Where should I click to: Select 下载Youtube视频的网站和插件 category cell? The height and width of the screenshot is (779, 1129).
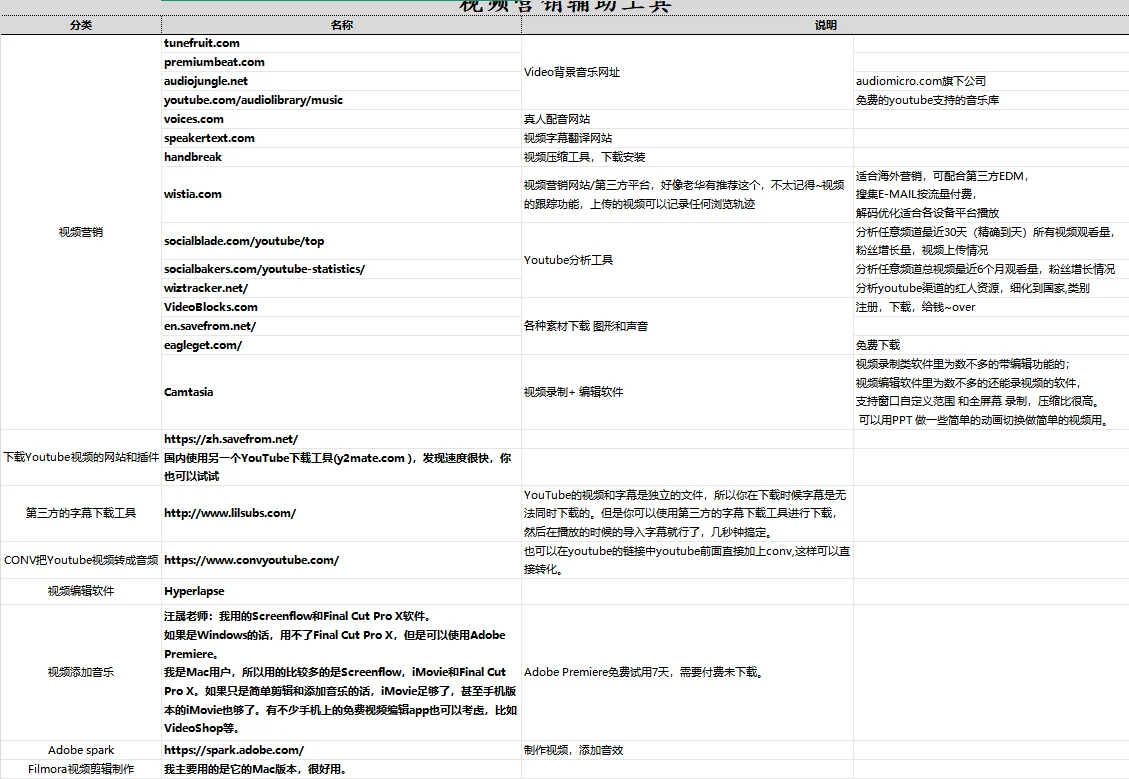point(81,457)
